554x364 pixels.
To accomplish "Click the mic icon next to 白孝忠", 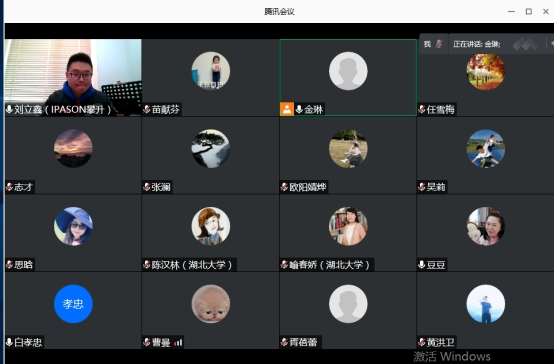I will [10, 342].
